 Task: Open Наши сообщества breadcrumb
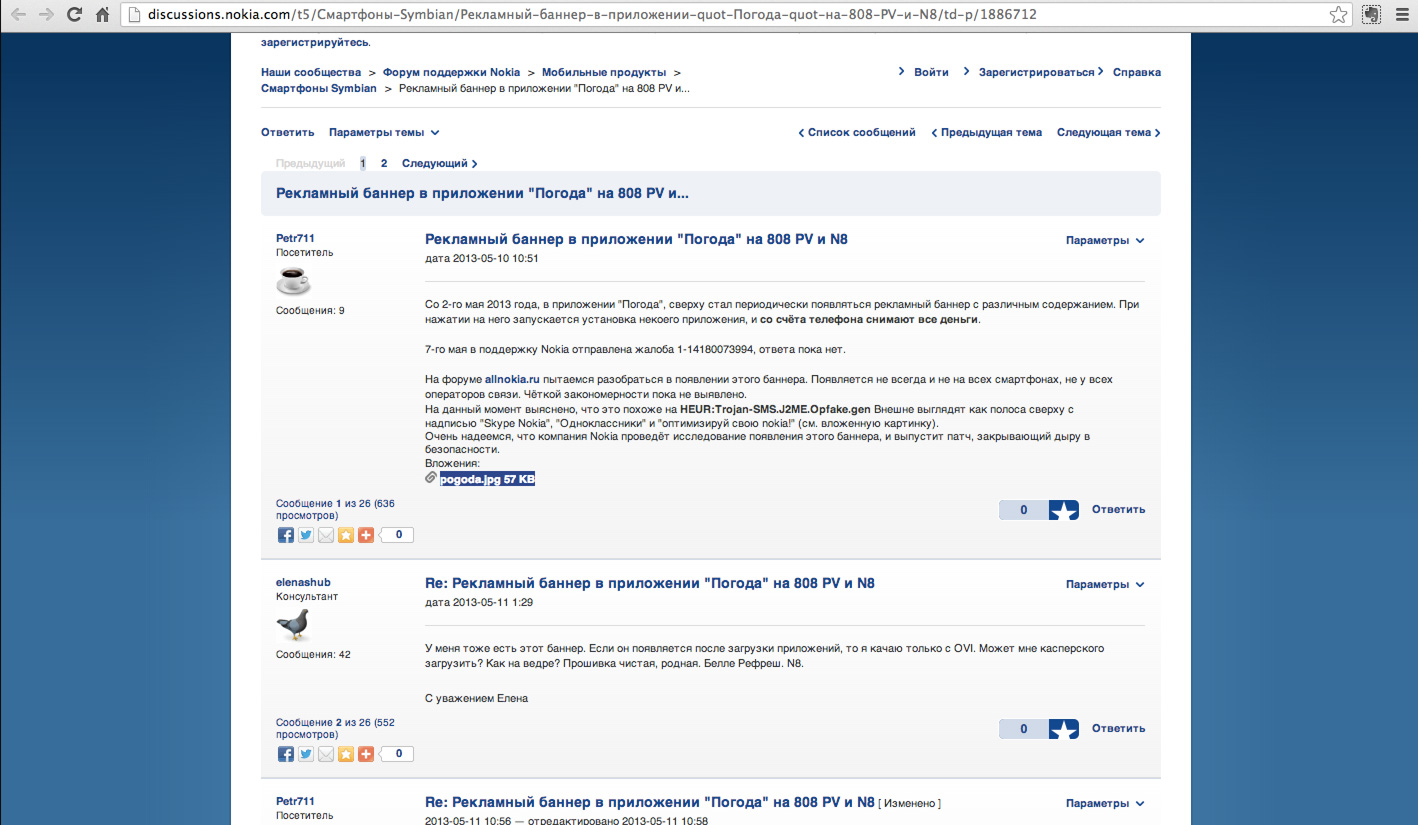click(x=311, y=72)
